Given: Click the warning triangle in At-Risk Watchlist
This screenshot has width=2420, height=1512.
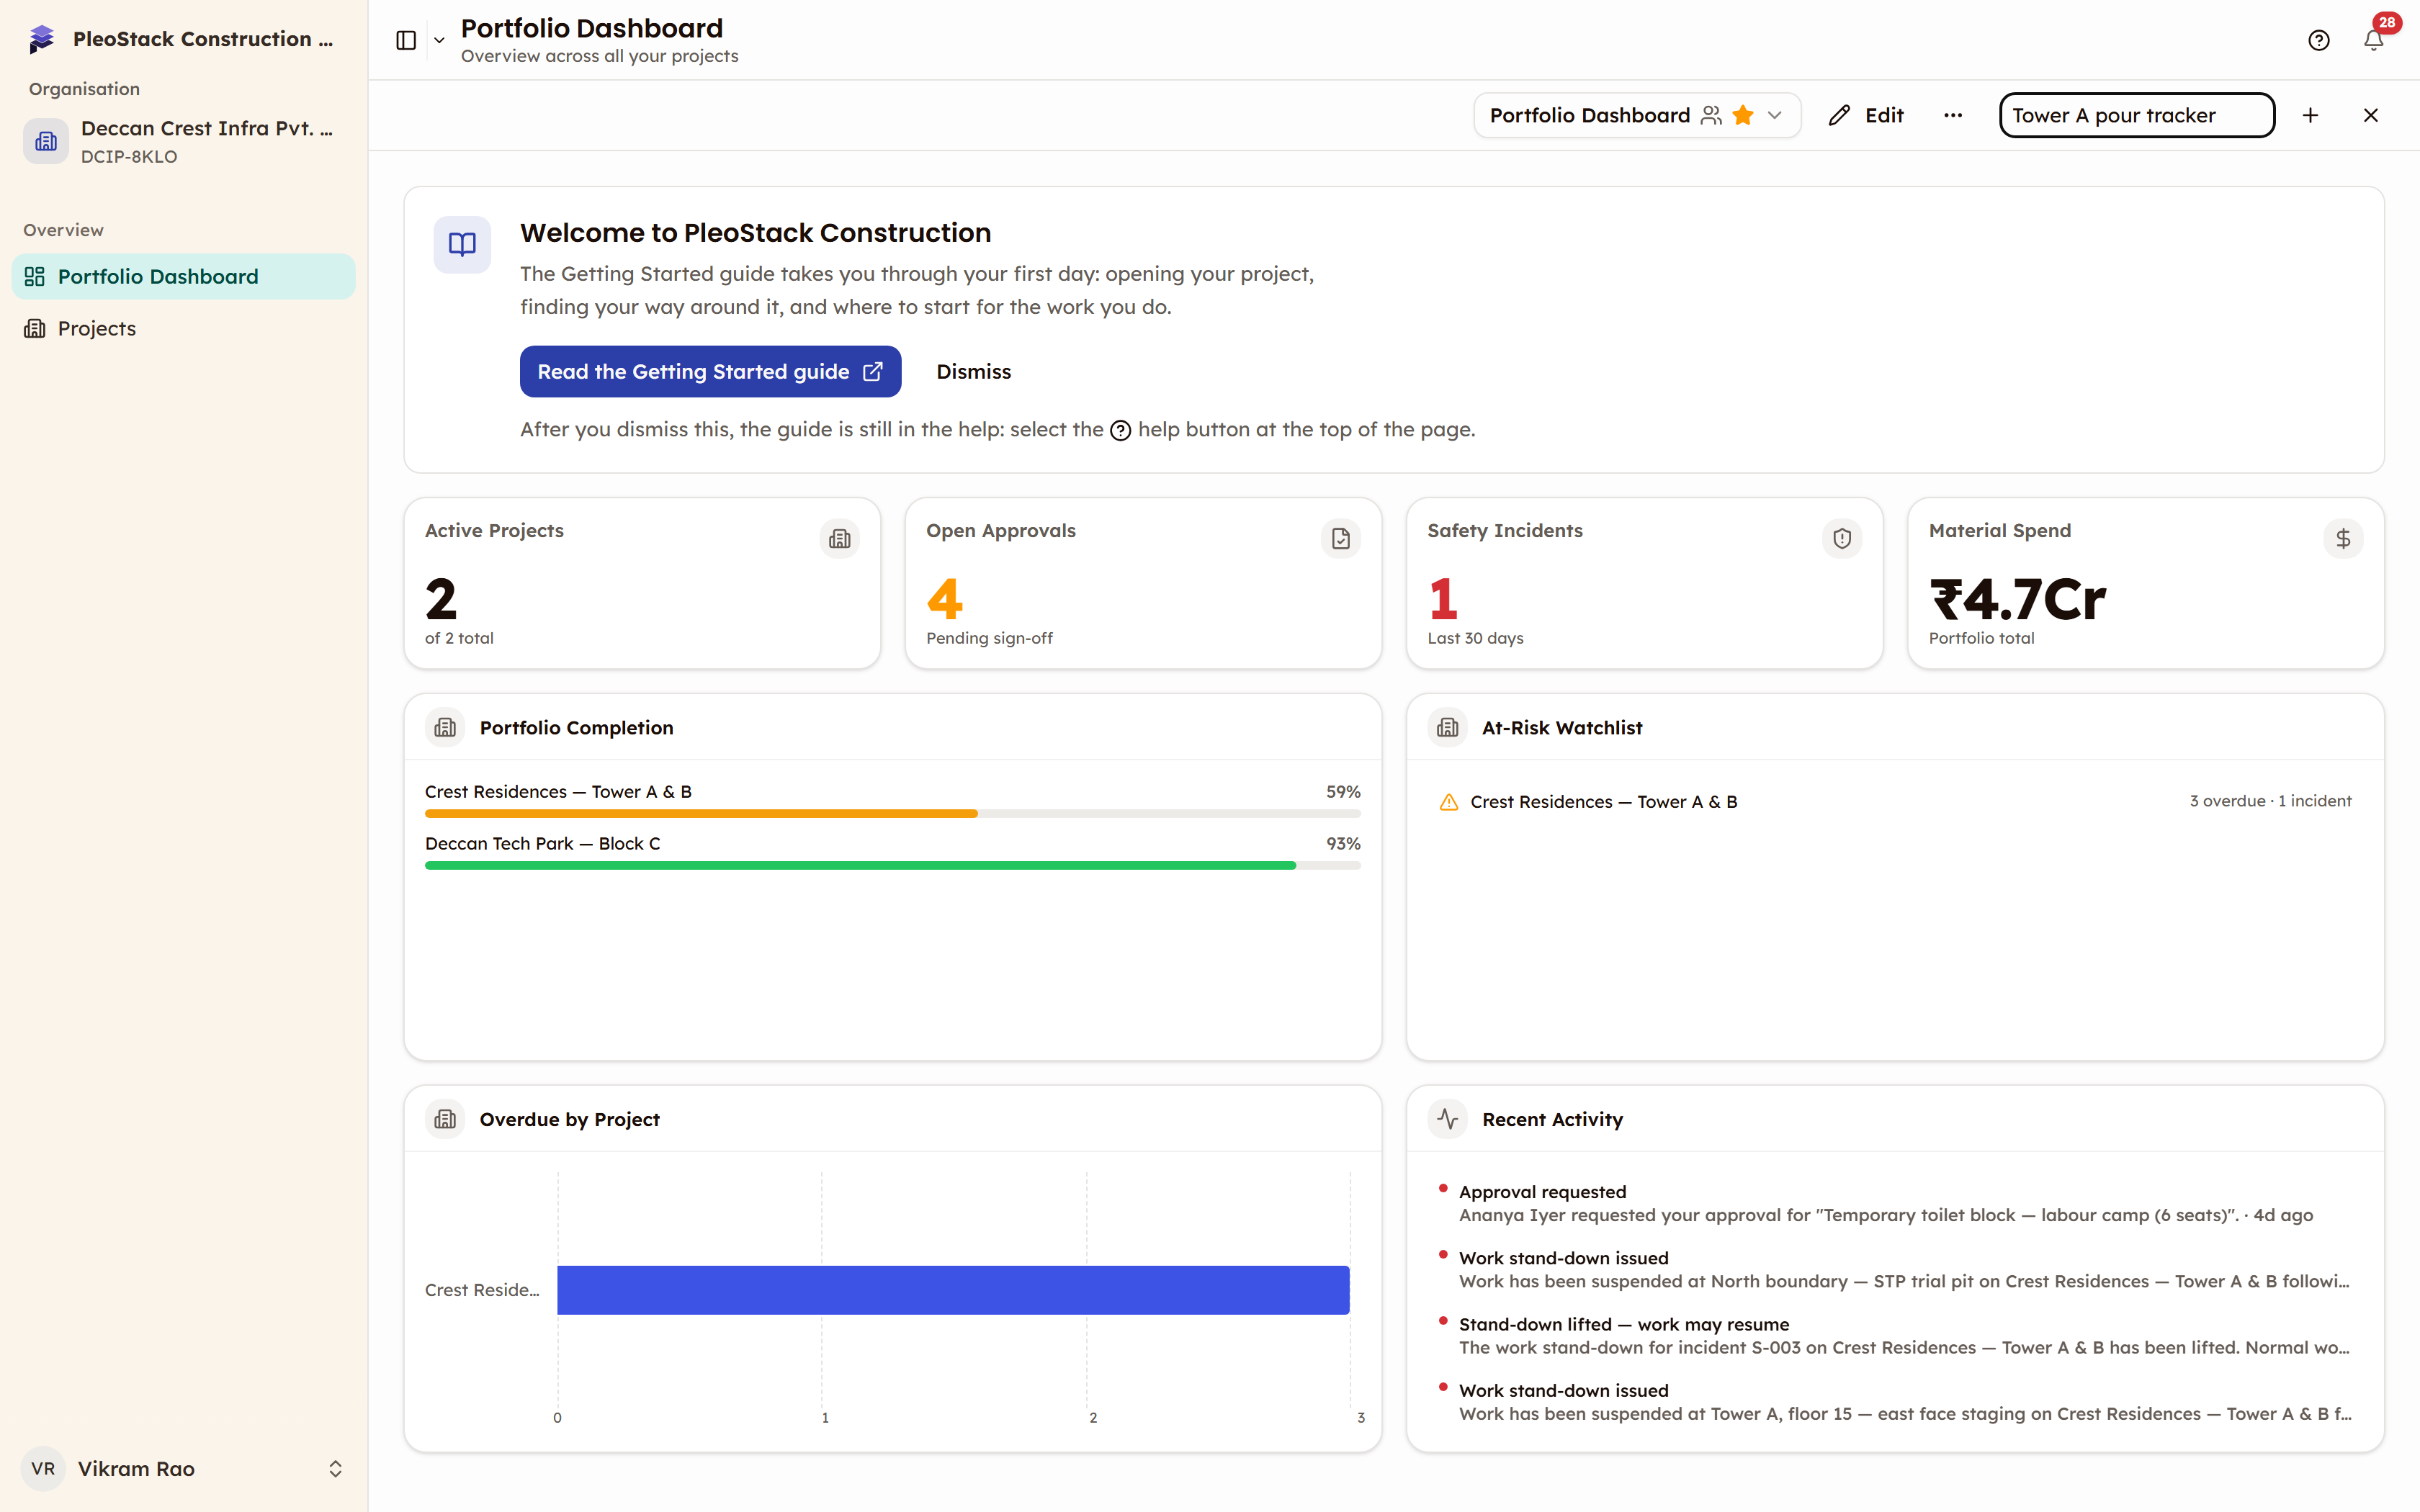Looking at the screenshot, I should (x=1448, y=802).
